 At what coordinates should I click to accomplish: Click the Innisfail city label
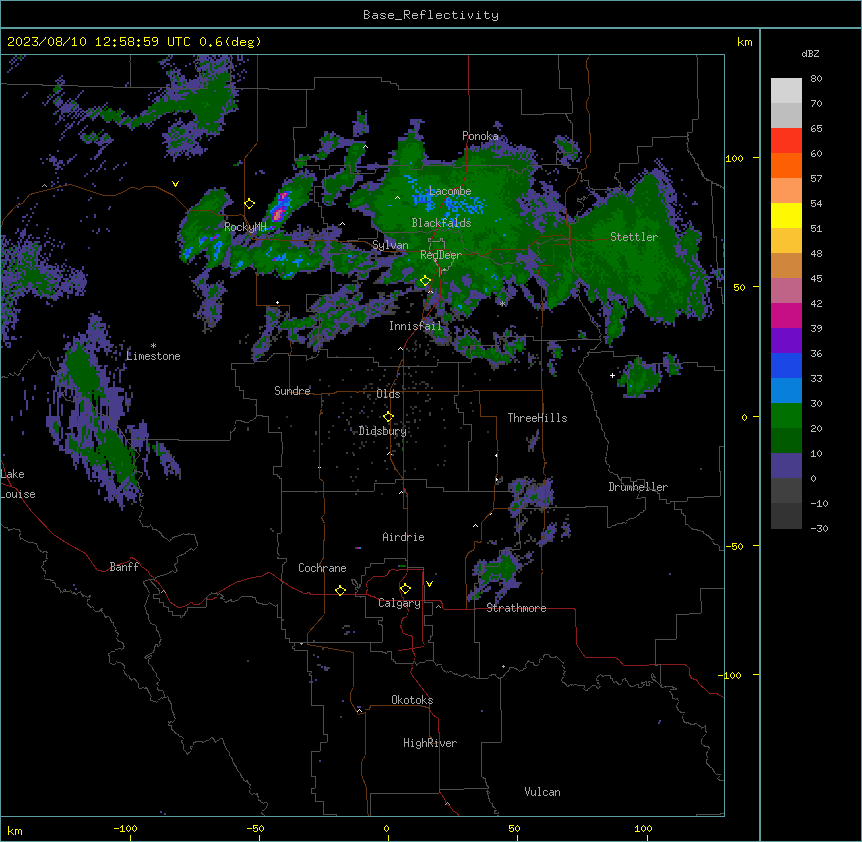coord(415,326)
